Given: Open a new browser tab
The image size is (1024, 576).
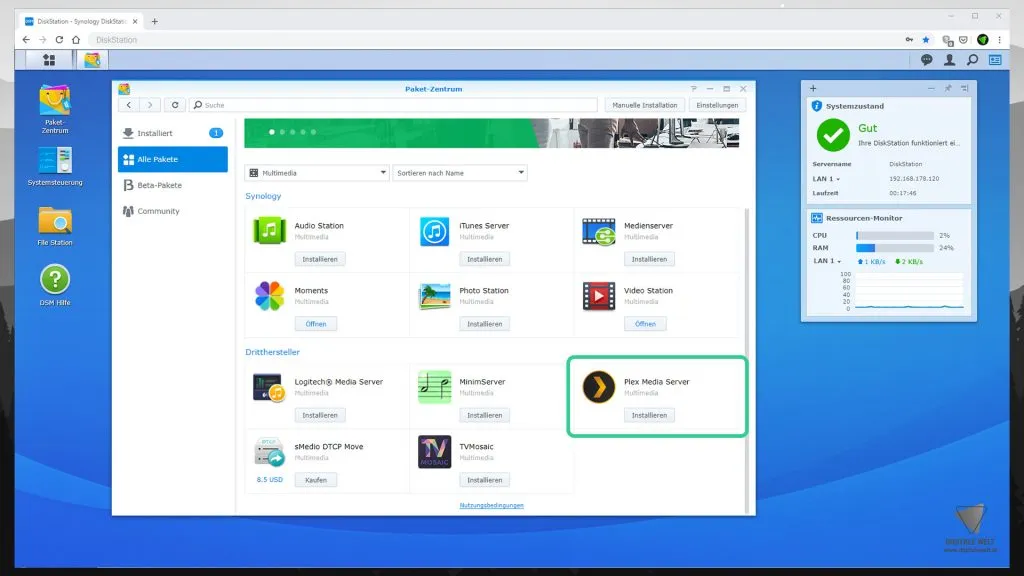Looking at the screenshot, I should point(155,22).
